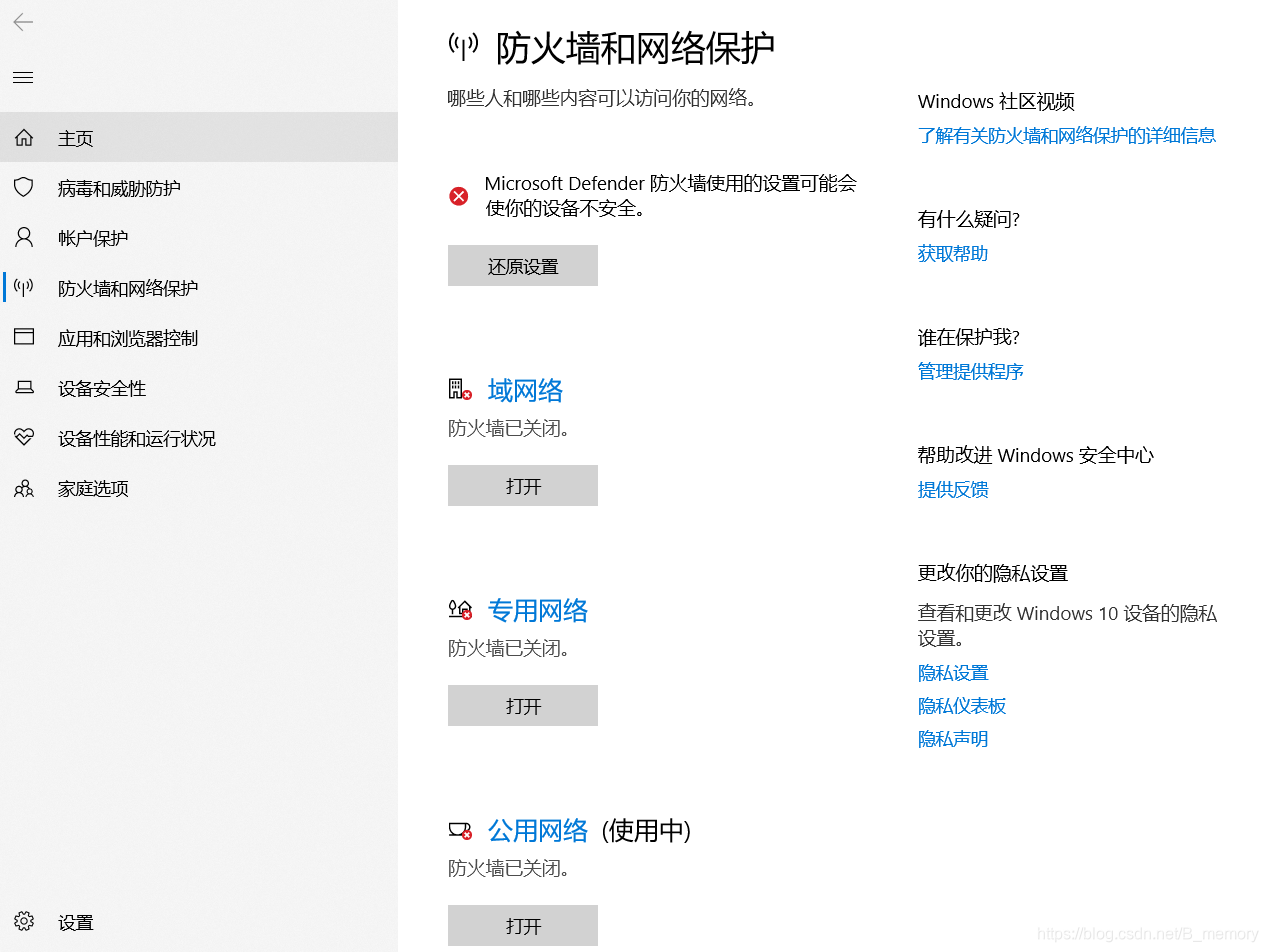Image resolution: width=1268 pixels, height=952 pixels.
Task: Select 家庭选项 in the sidebar
Action: pos(199,488)
